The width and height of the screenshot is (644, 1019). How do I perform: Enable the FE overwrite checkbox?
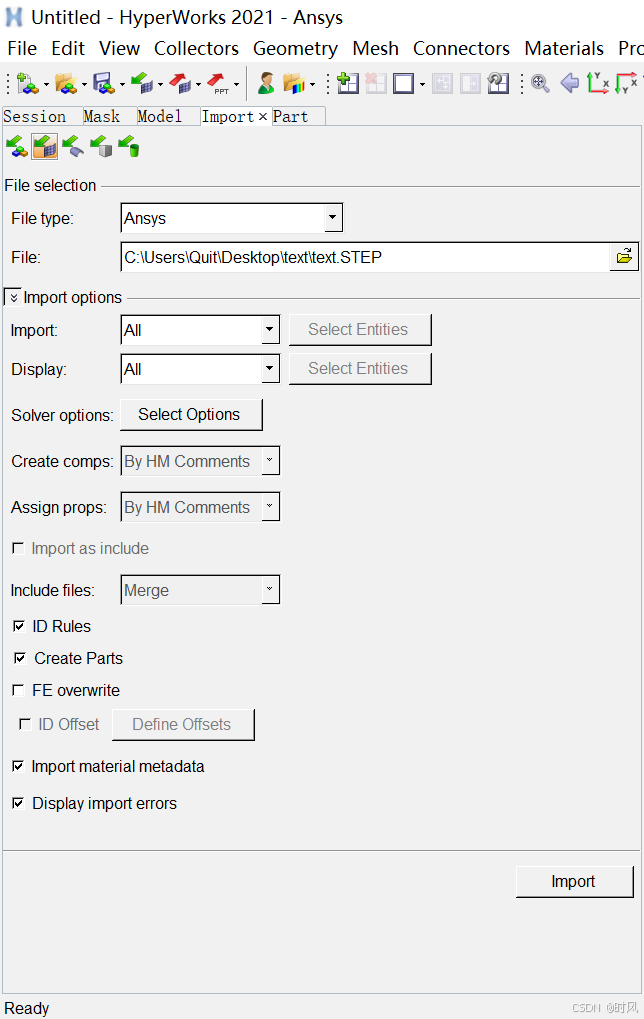tap(18, 690)
